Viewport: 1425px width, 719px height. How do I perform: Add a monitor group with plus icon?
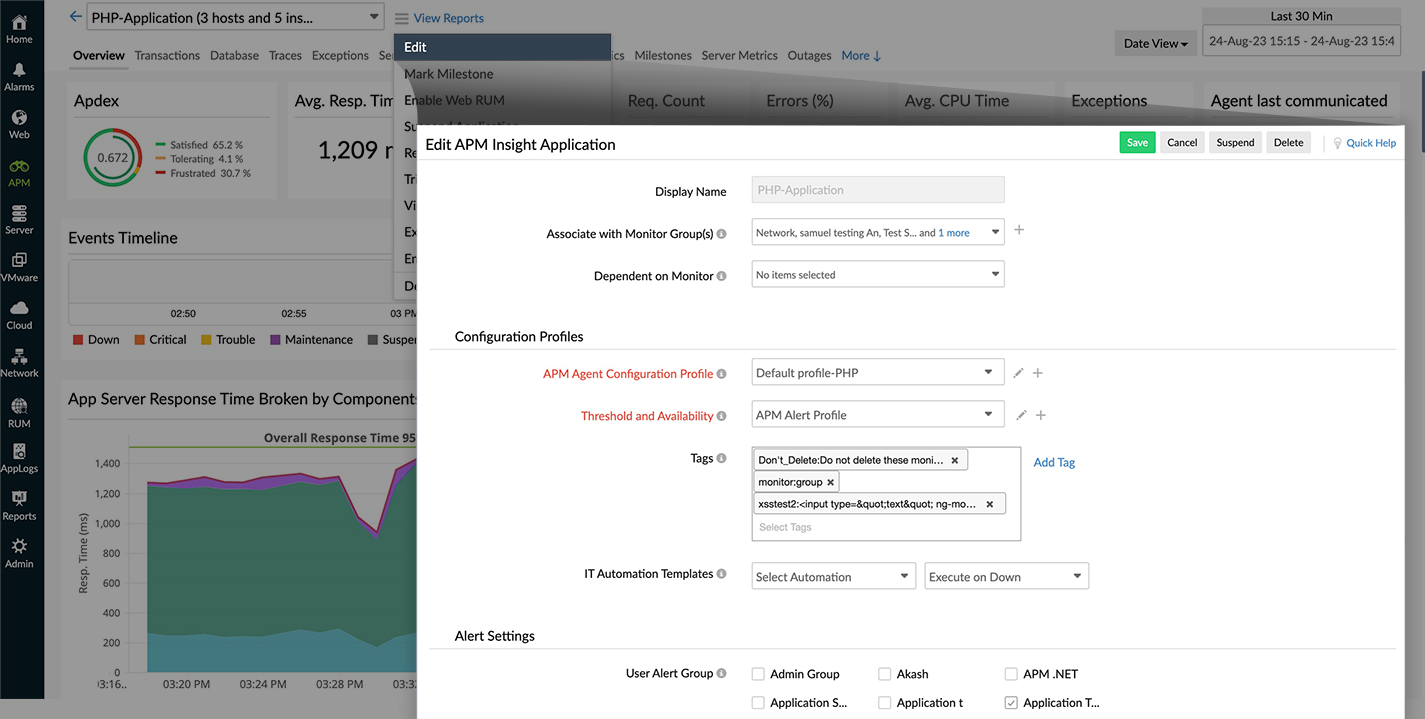tap(1019, 230)
